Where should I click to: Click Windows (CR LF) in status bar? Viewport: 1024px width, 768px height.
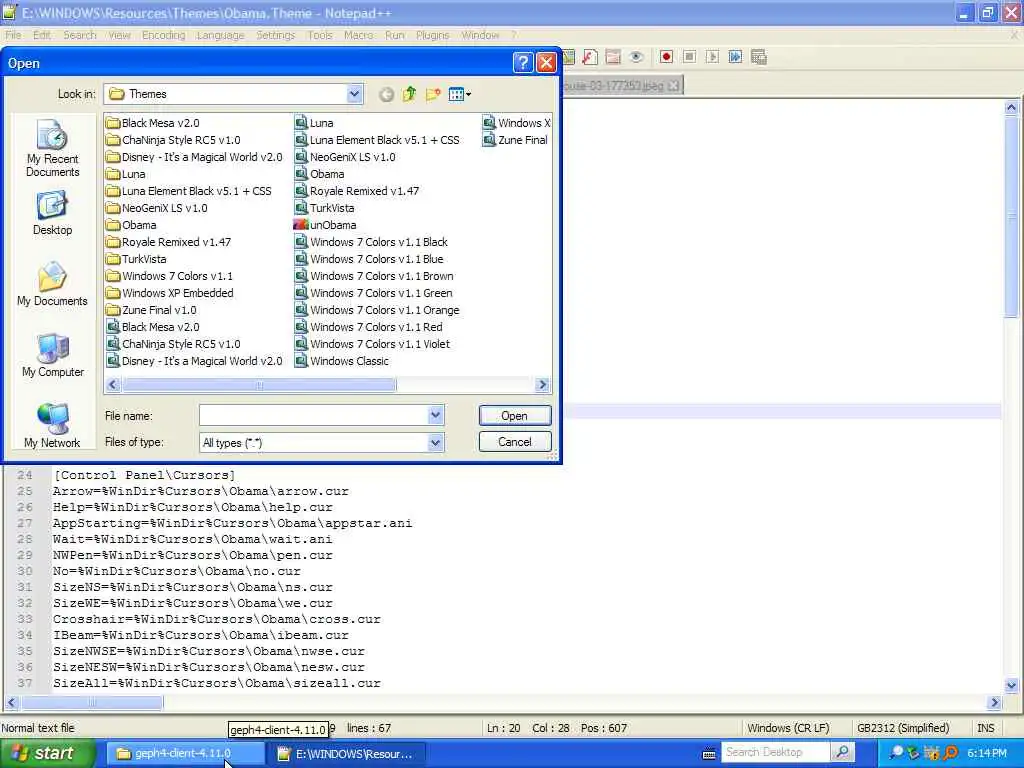click(788, 728)
